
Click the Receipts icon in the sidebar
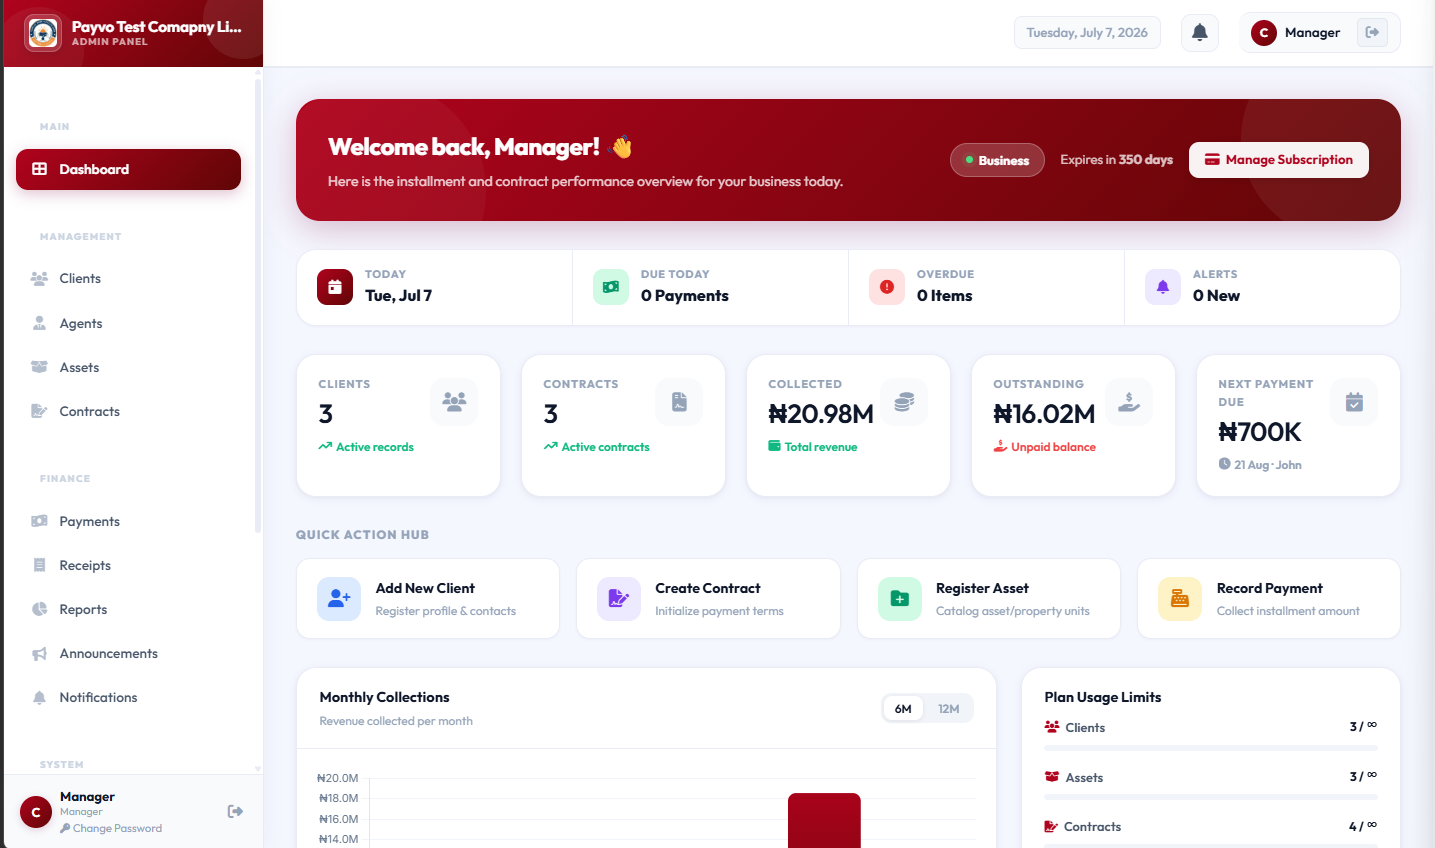click(x=40, y=565)
